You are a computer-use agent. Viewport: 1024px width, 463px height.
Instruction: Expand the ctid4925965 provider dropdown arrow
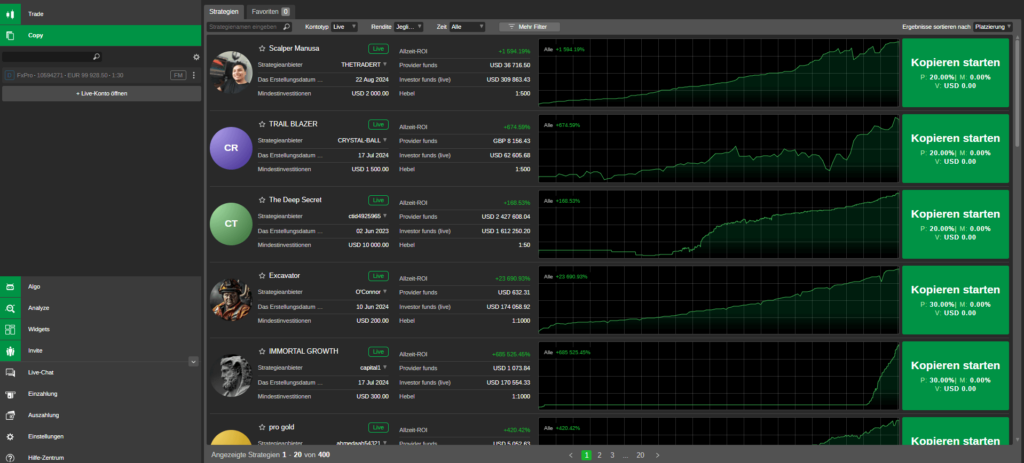pos(385,216)
